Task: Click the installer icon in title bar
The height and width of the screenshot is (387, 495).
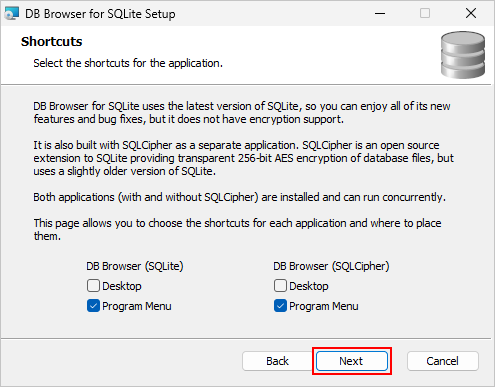Action: click(x=12, y=14)
